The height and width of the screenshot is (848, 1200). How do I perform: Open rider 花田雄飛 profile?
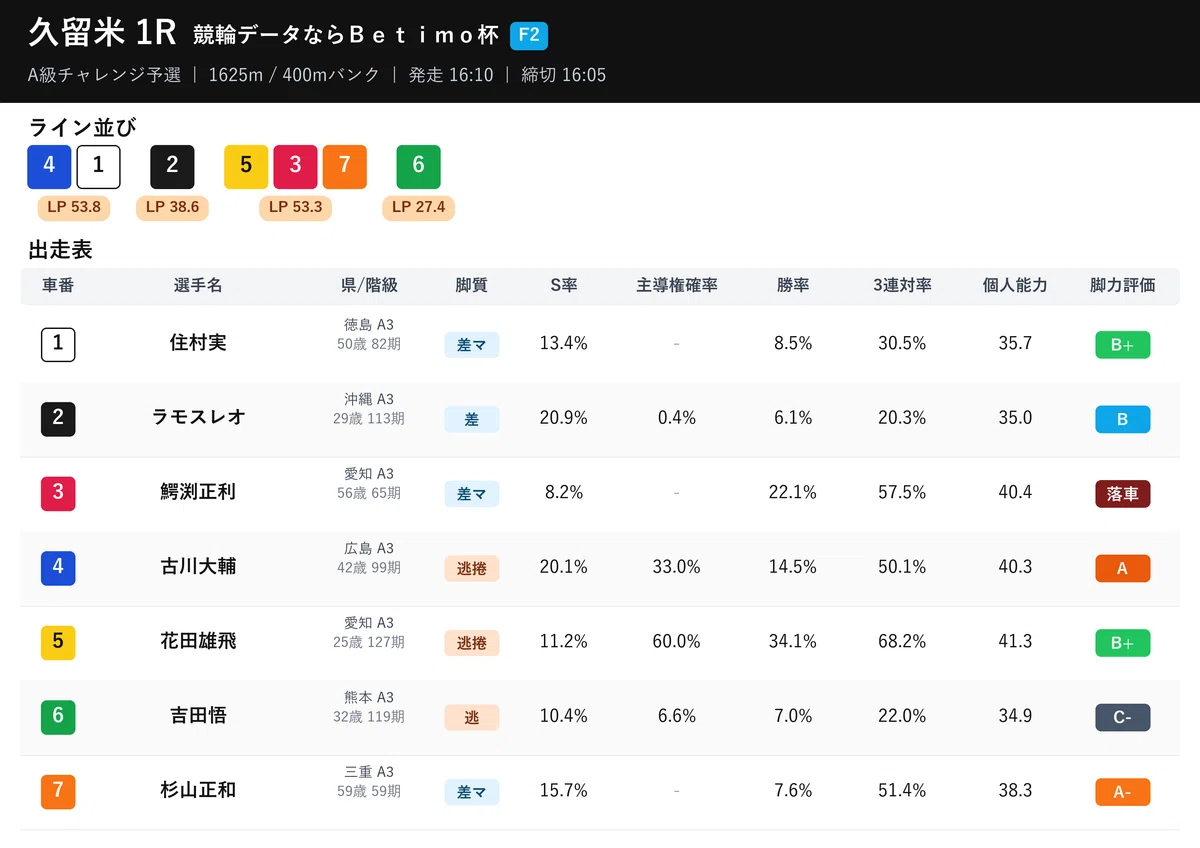pos(198,641)
